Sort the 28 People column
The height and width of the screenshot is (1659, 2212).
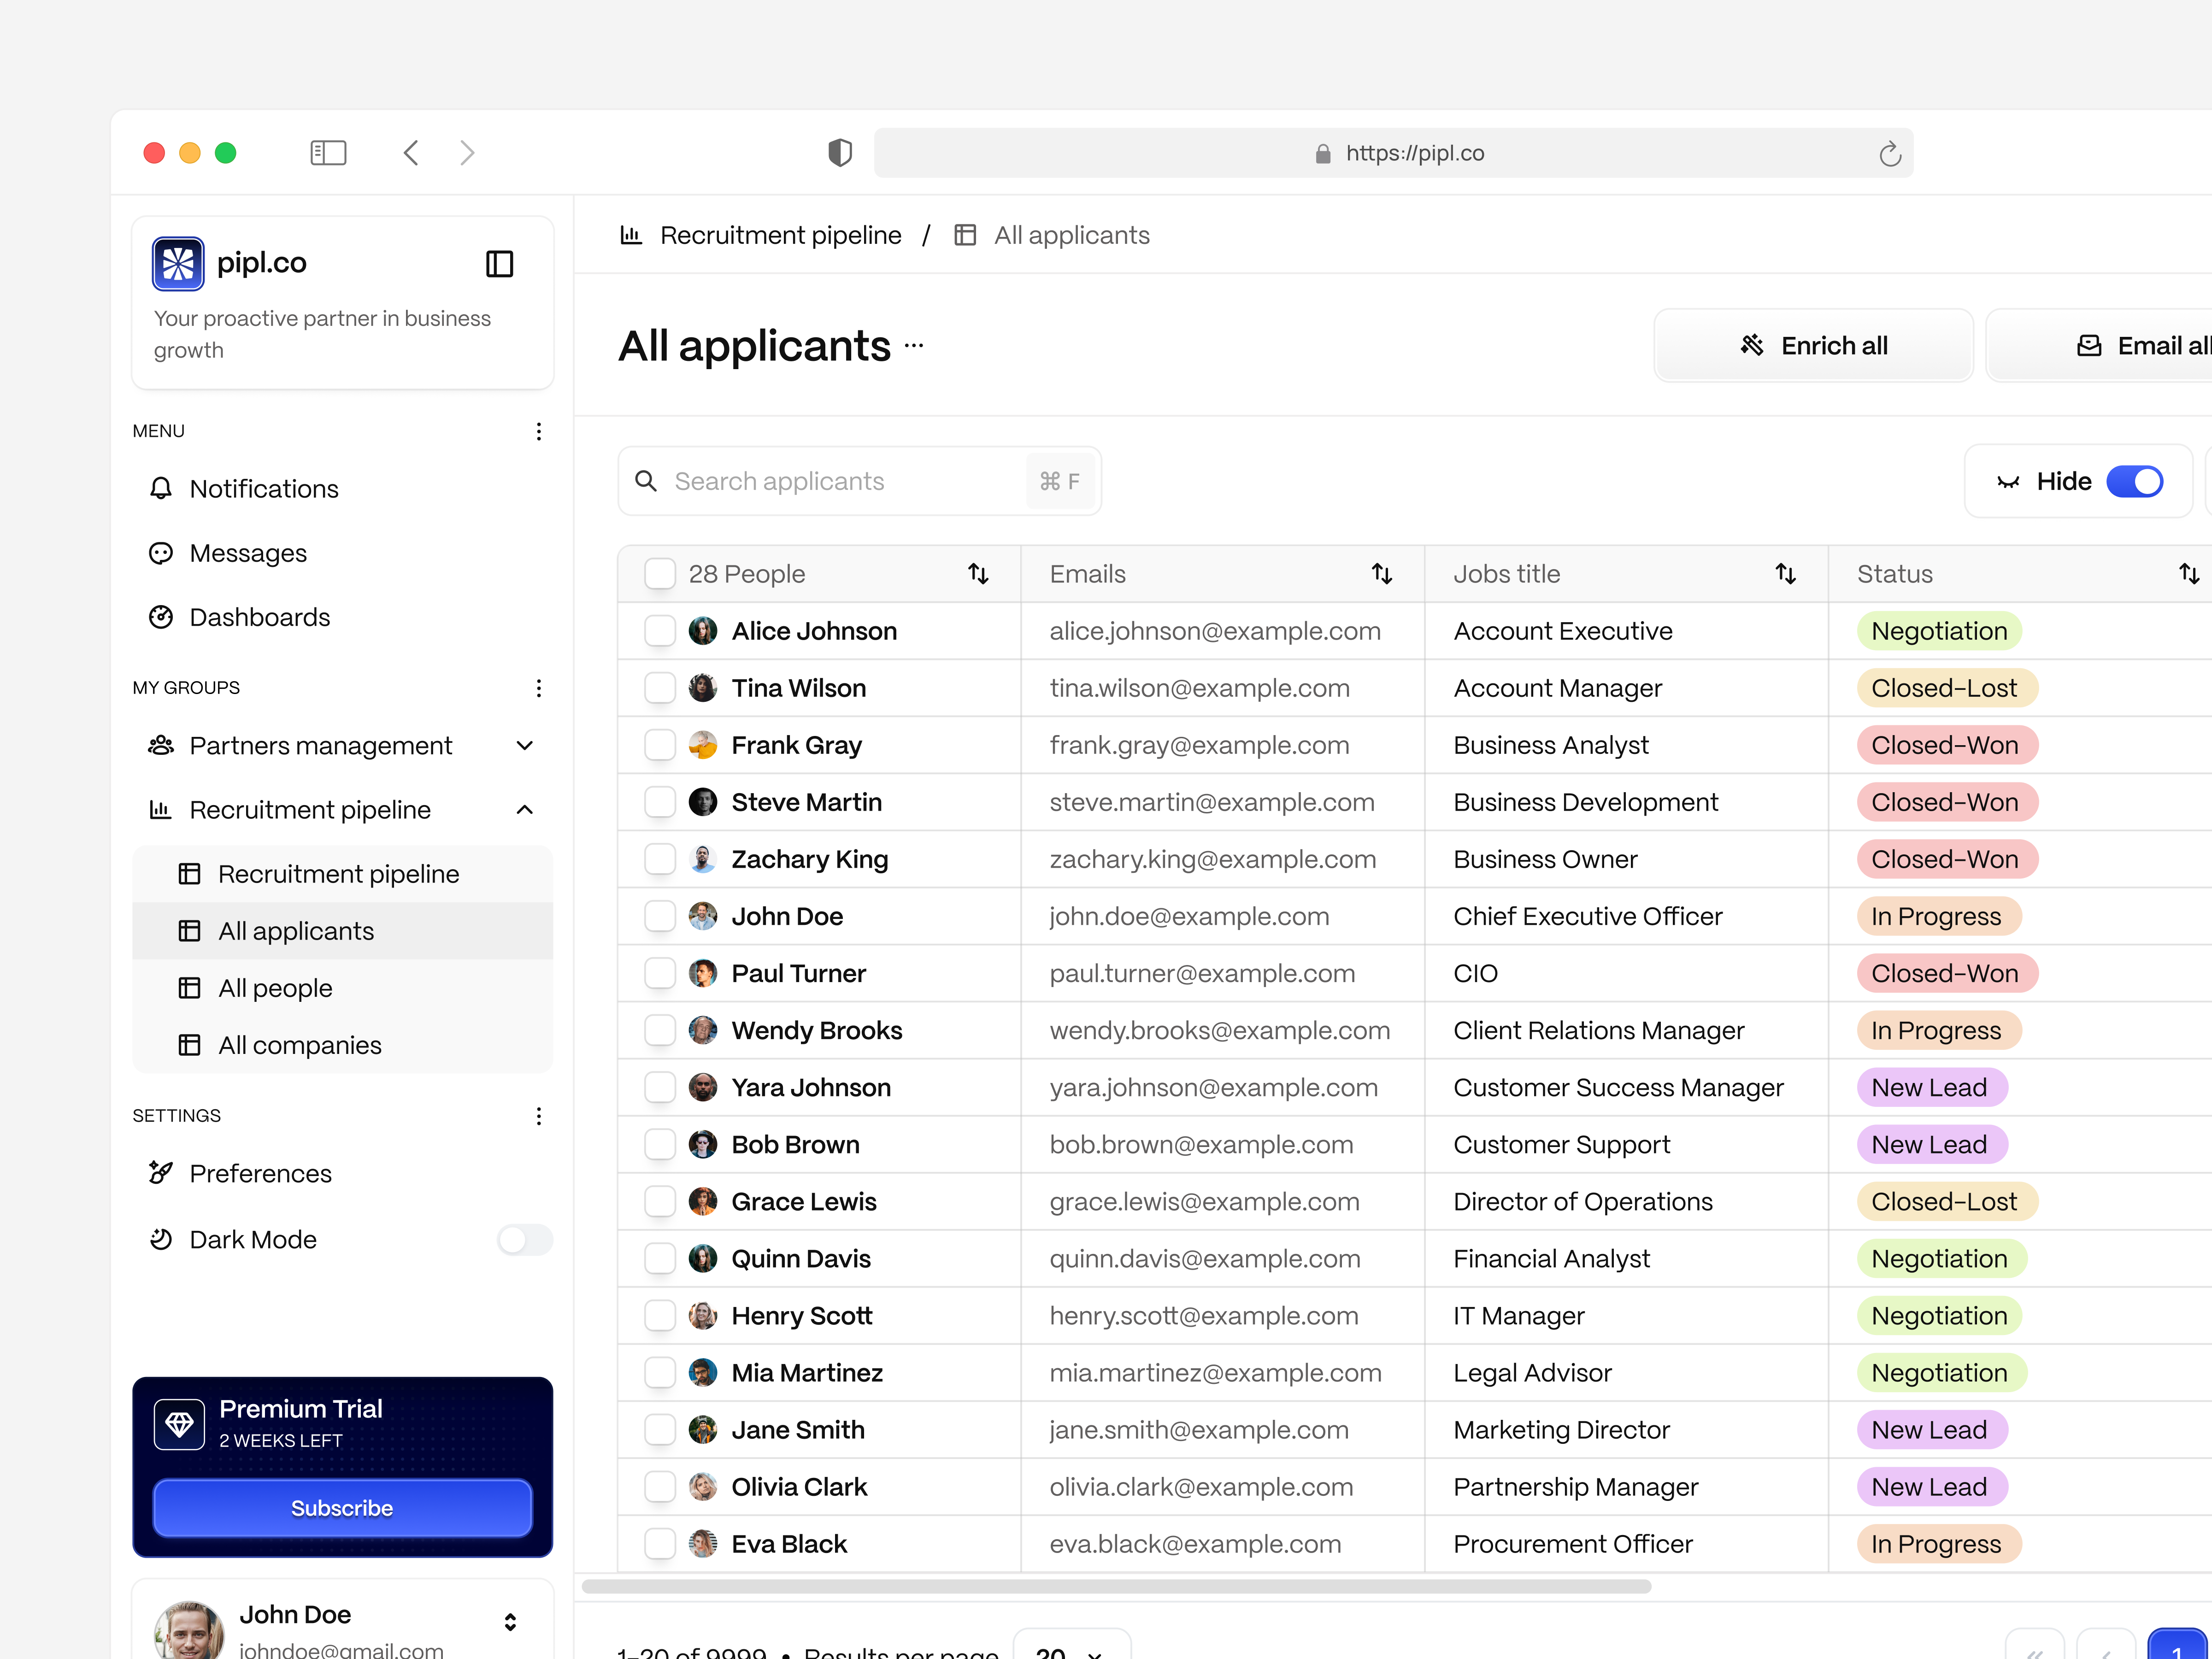point(979,573)
